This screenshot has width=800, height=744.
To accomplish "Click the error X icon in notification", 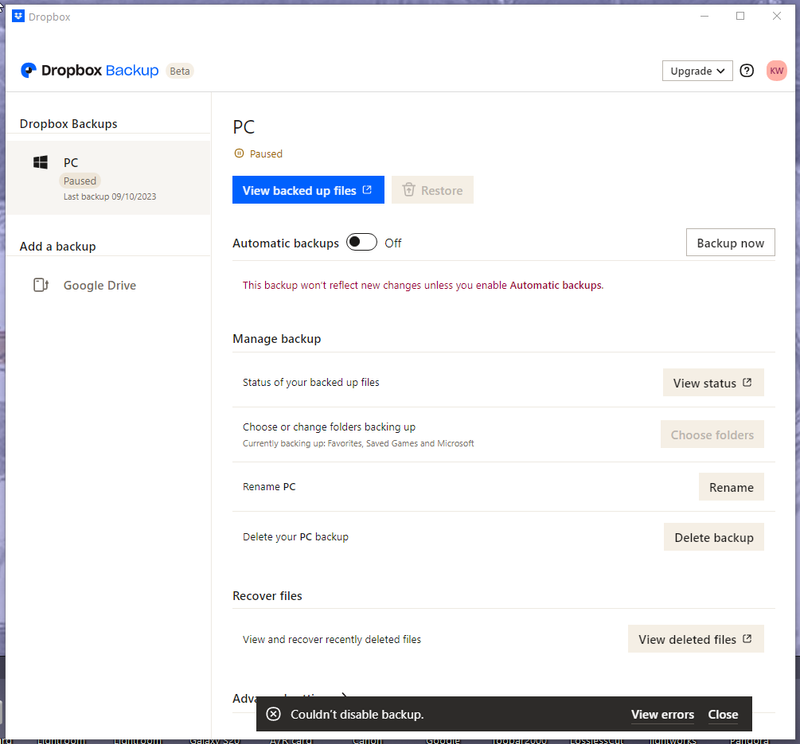I will tap(273, 714).
